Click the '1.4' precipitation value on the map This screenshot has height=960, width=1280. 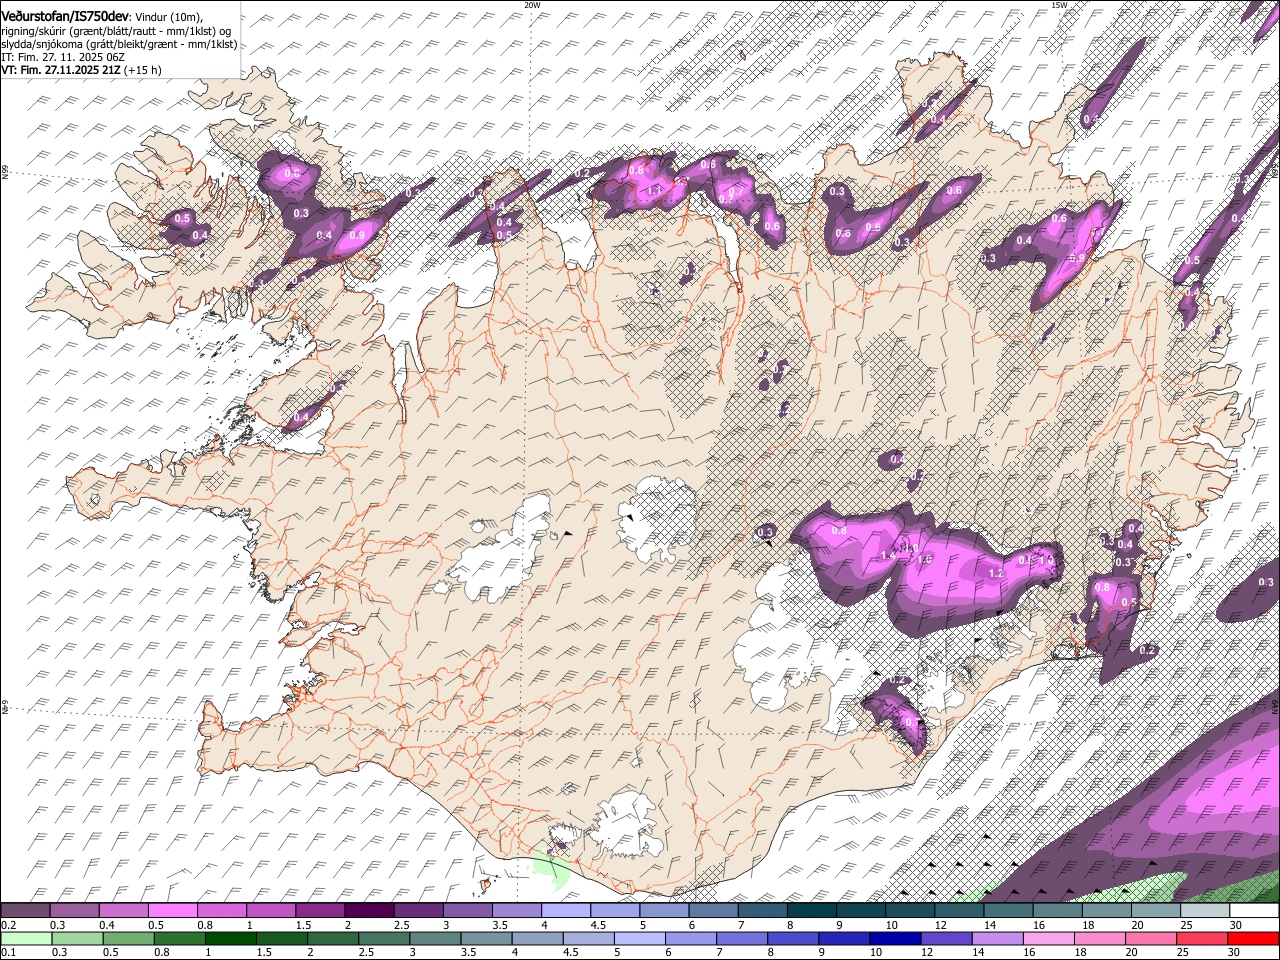[887, 556]
